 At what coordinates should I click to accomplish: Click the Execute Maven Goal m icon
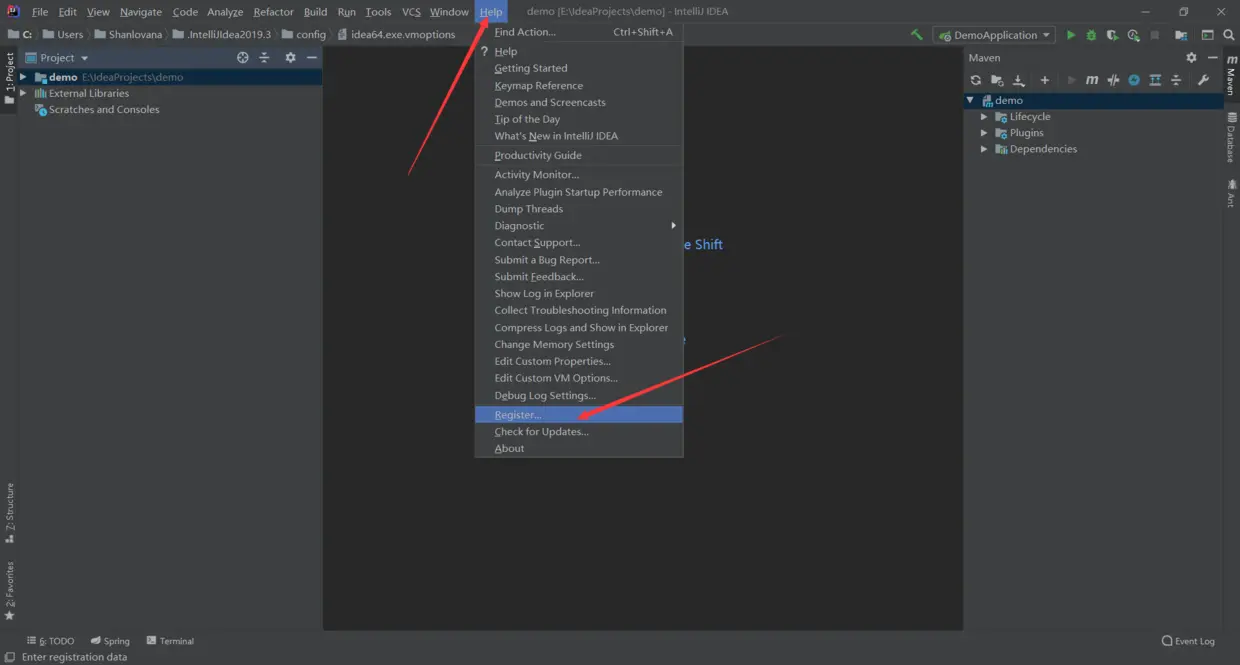pos(1092,80)
